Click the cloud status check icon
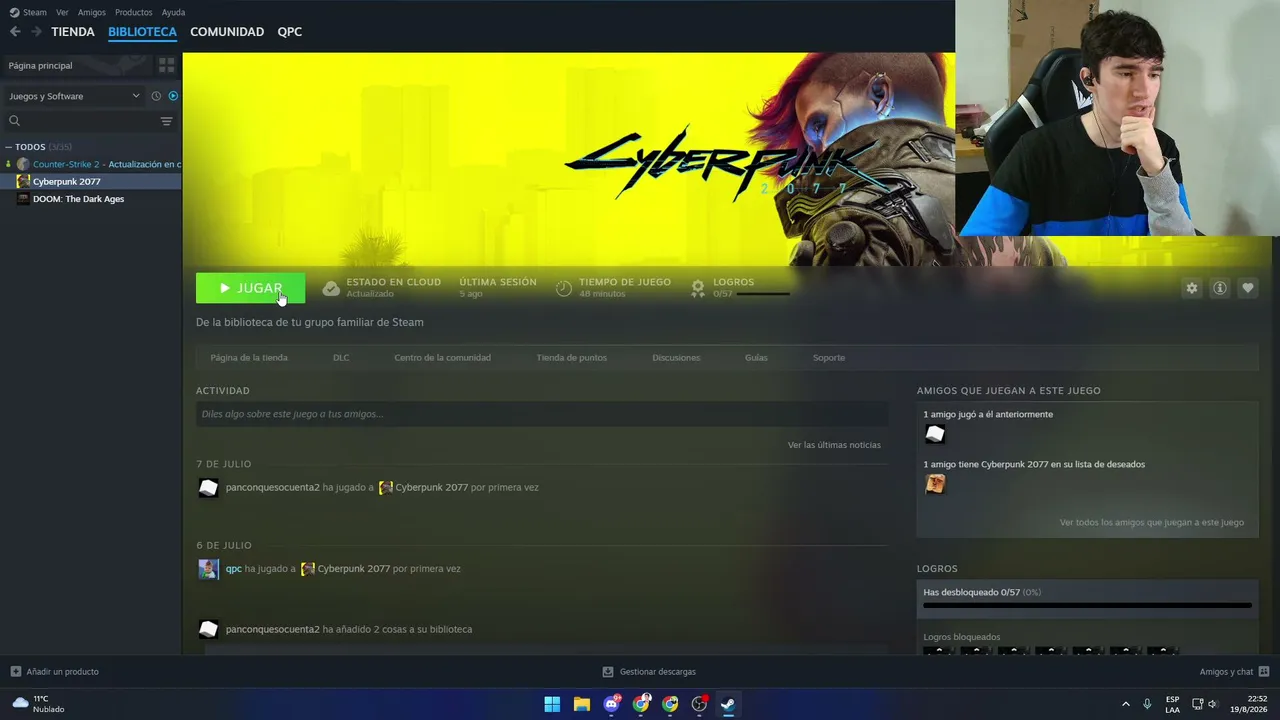 (x=331, y=288)
